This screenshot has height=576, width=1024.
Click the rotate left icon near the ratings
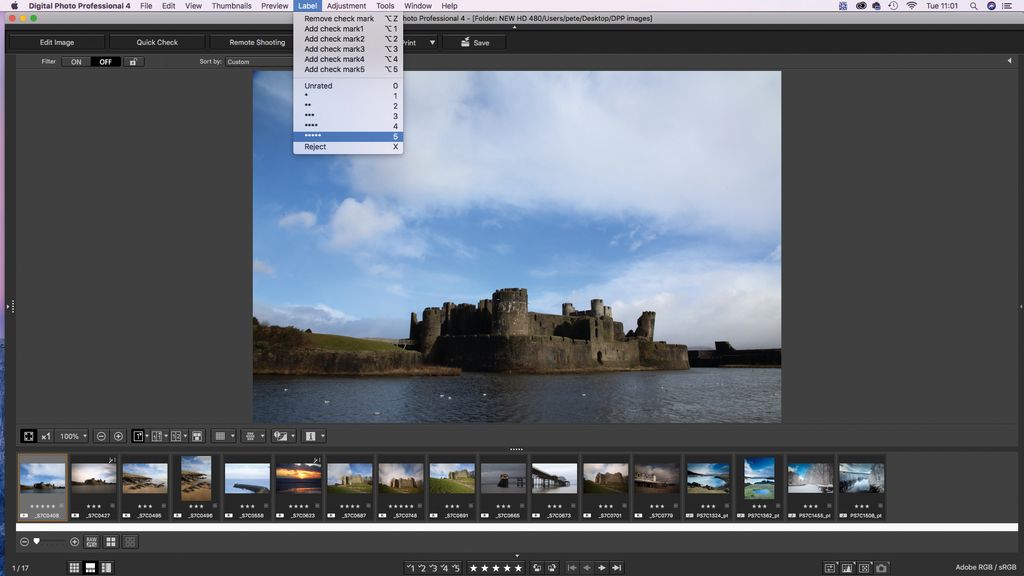pos(538,567)
